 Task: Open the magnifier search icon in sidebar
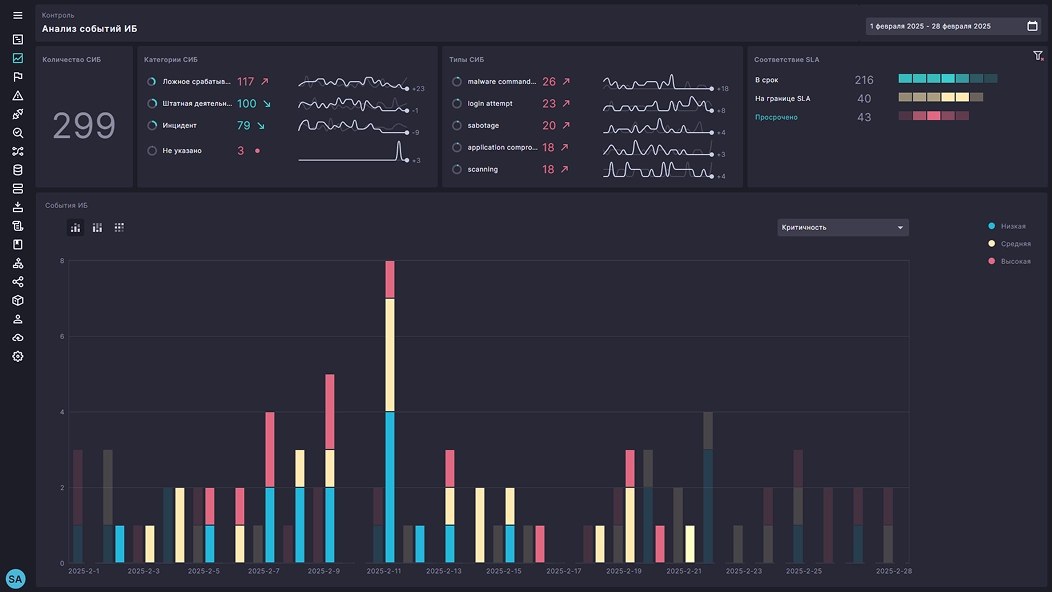(17, 133)
